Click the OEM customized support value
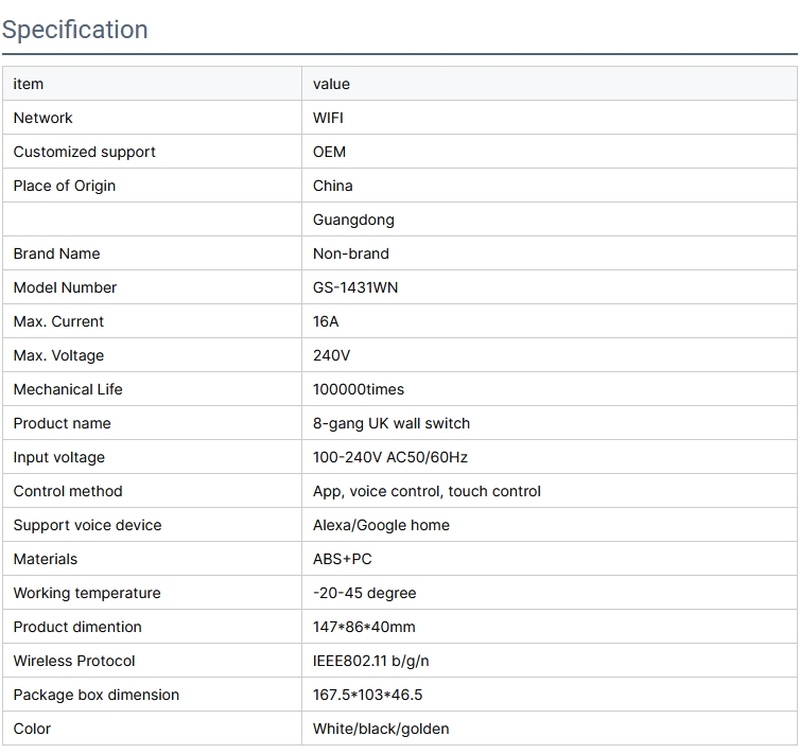The image size is (800, 754). click(329, 152)
